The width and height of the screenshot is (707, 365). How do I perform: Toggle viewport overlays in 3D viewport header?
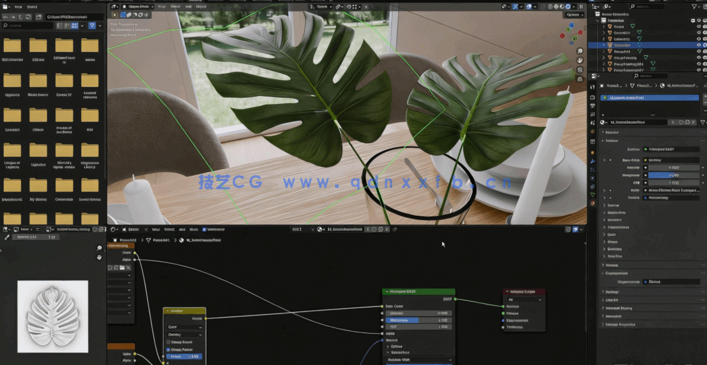click(529, 7)
